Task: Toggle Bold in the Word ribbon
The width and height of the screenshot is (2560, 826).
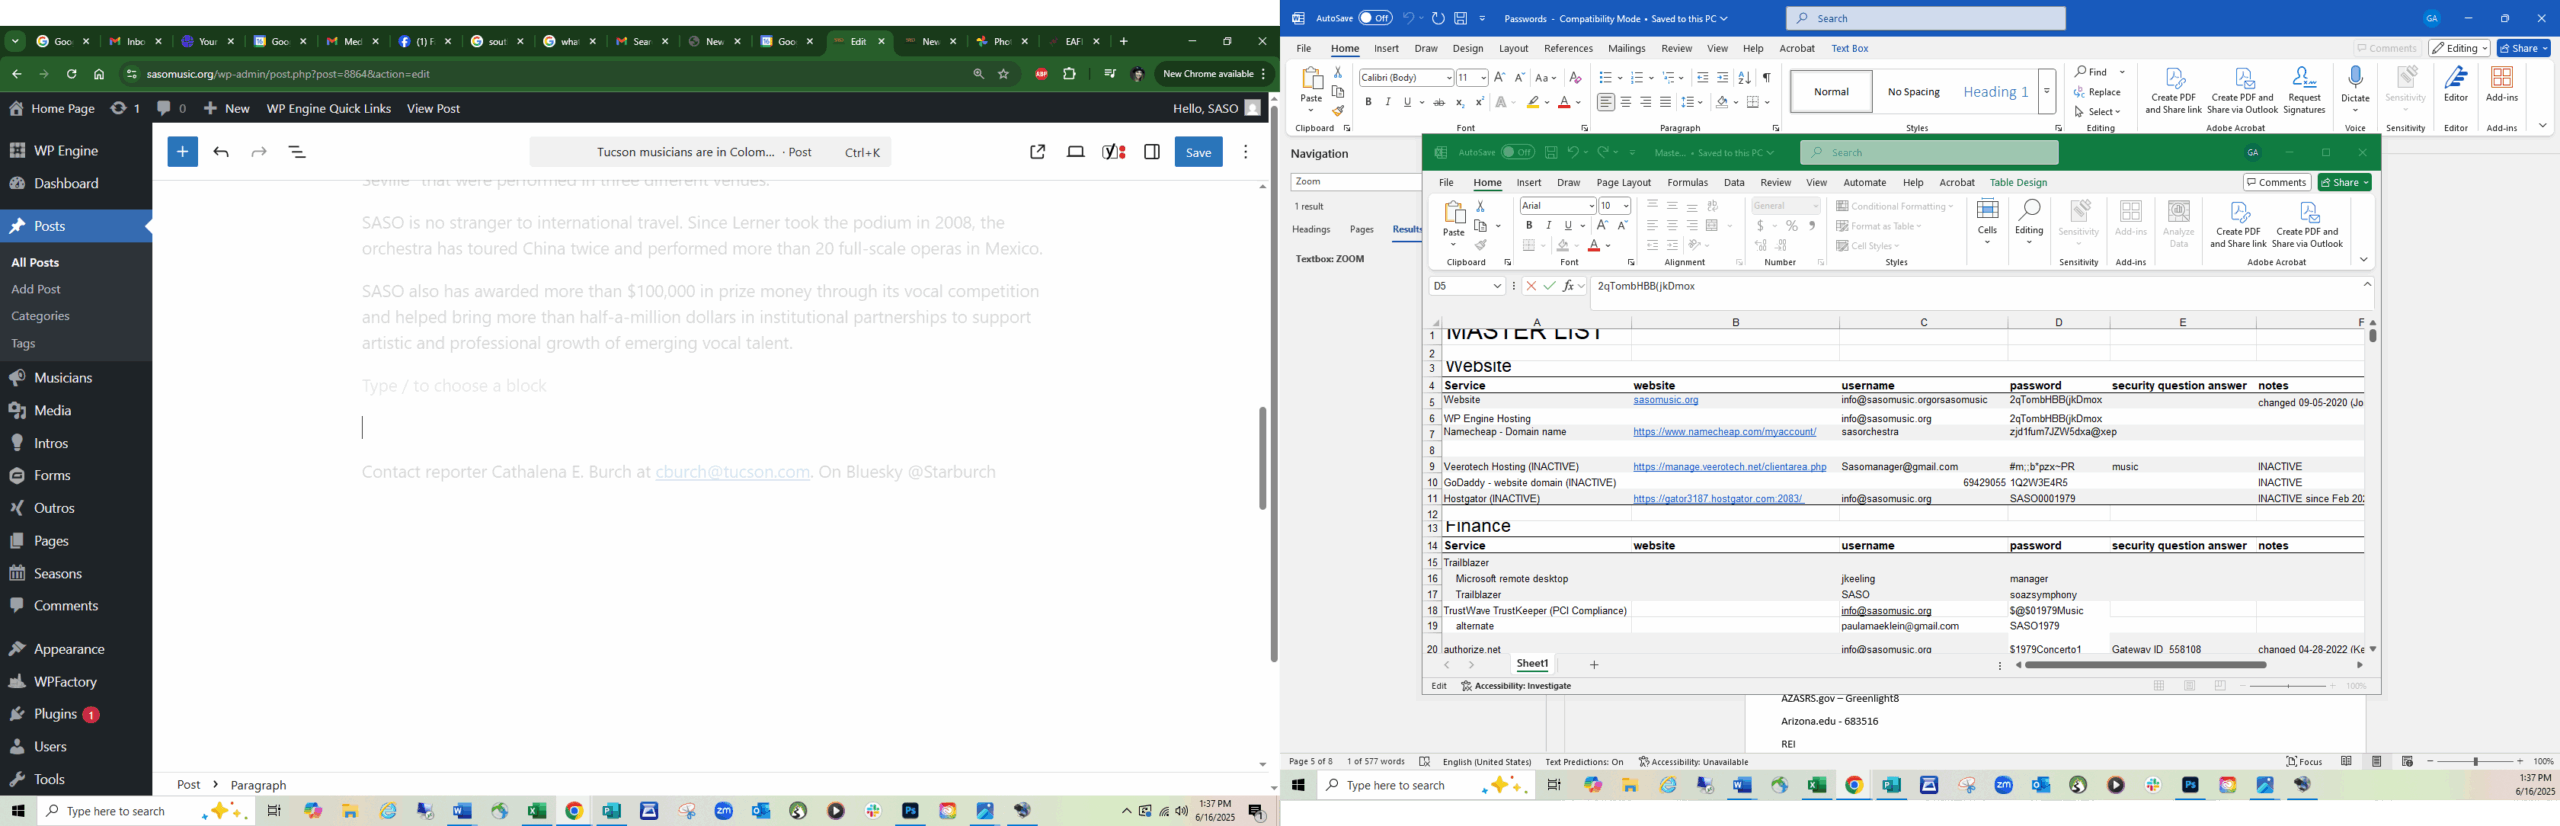Action: [1368, 102]
